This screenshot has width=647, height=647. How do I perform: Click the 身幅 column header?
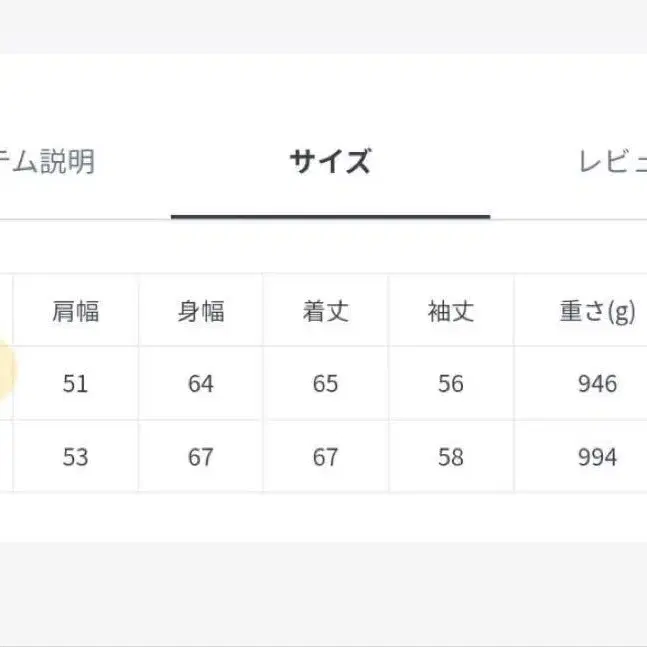(201, 311)
